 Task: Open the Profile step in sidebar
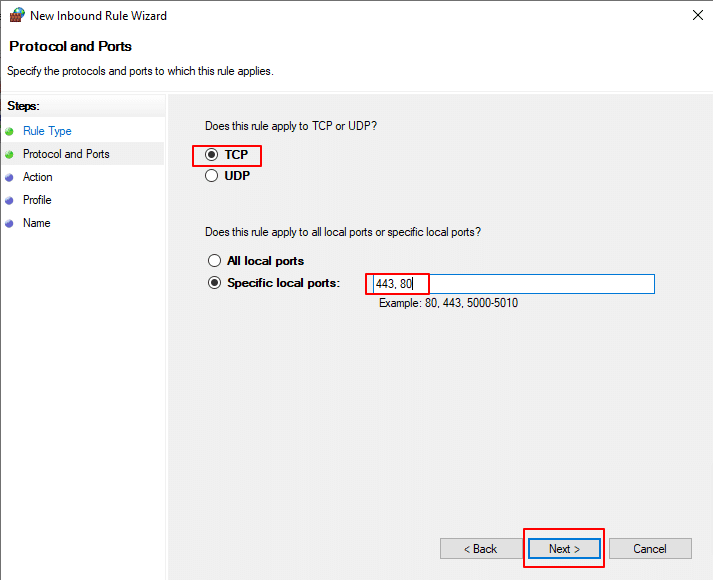pos(37,200)
